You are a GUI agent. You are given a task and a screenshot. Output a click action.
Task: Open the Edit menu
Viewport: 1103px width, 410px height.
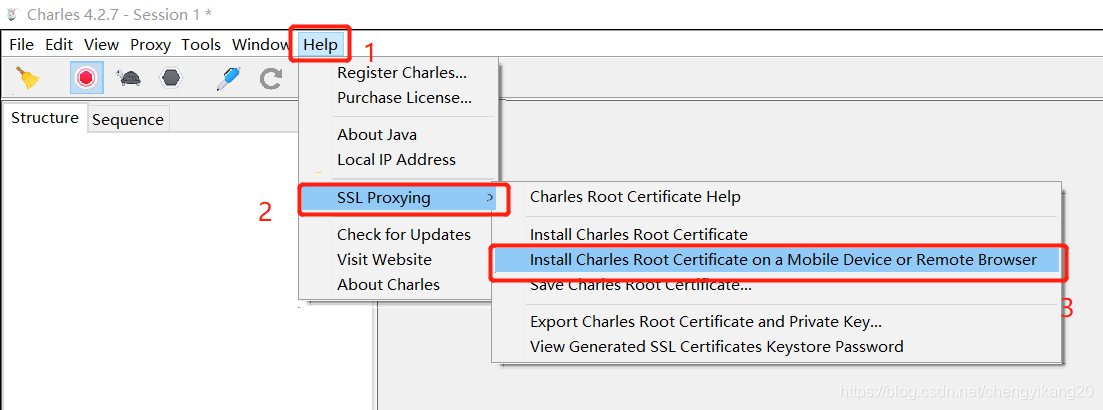pyautogui.click(x=59, y=45)
